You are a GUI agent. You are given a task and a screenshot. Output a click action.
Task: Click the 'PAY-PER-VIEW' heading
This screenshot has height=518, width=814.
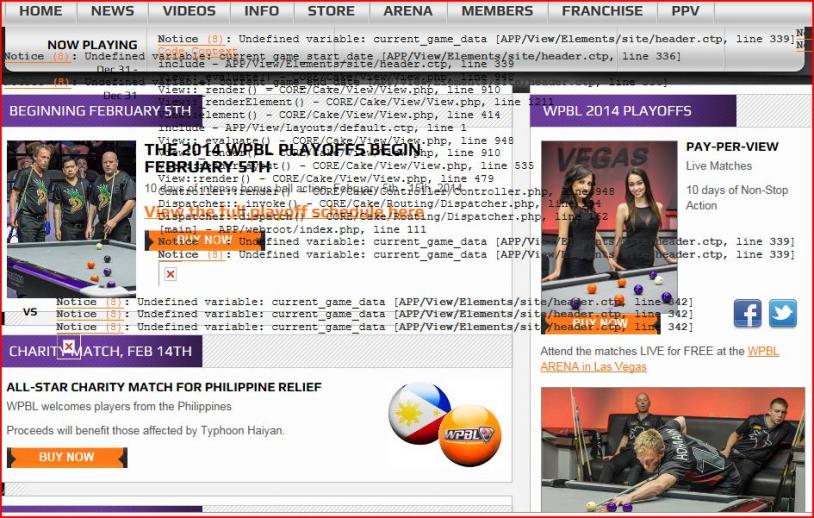(732, 147)
